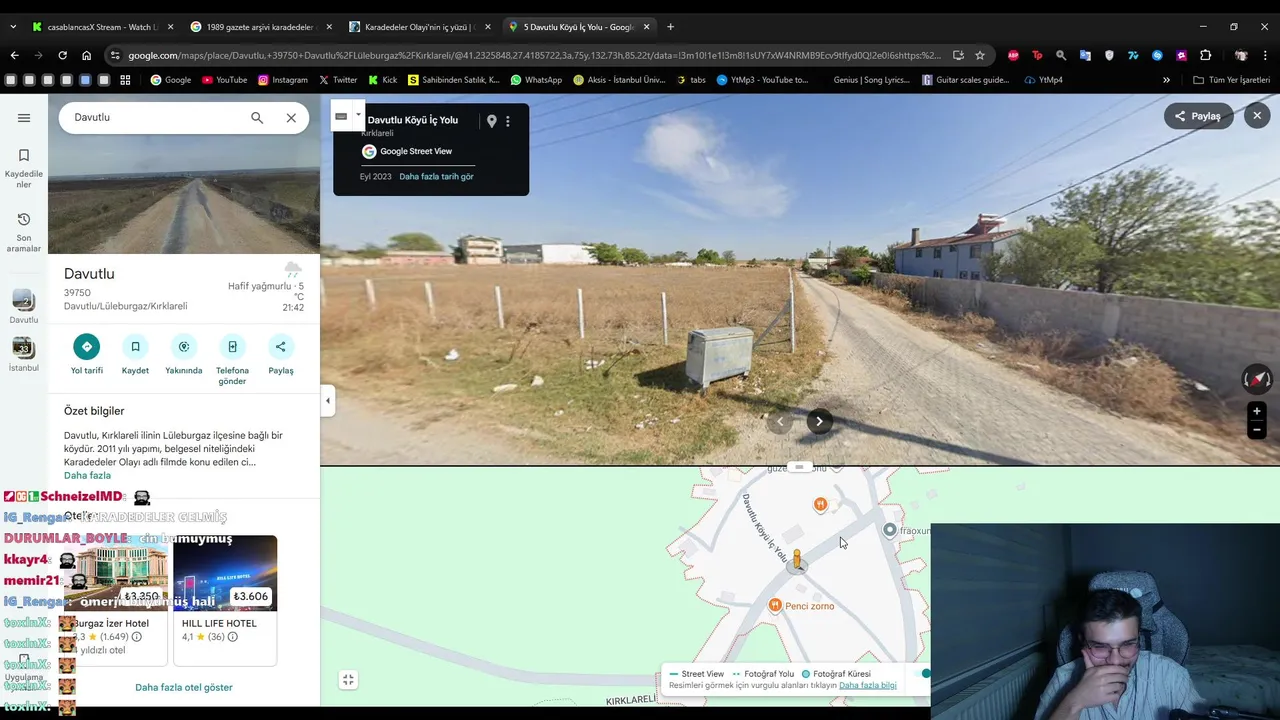Image resolution: width=1280 pixels, height=720 pixels.
Task: Expand bookmarks overflow chevron
Action: click(1166, 80)
